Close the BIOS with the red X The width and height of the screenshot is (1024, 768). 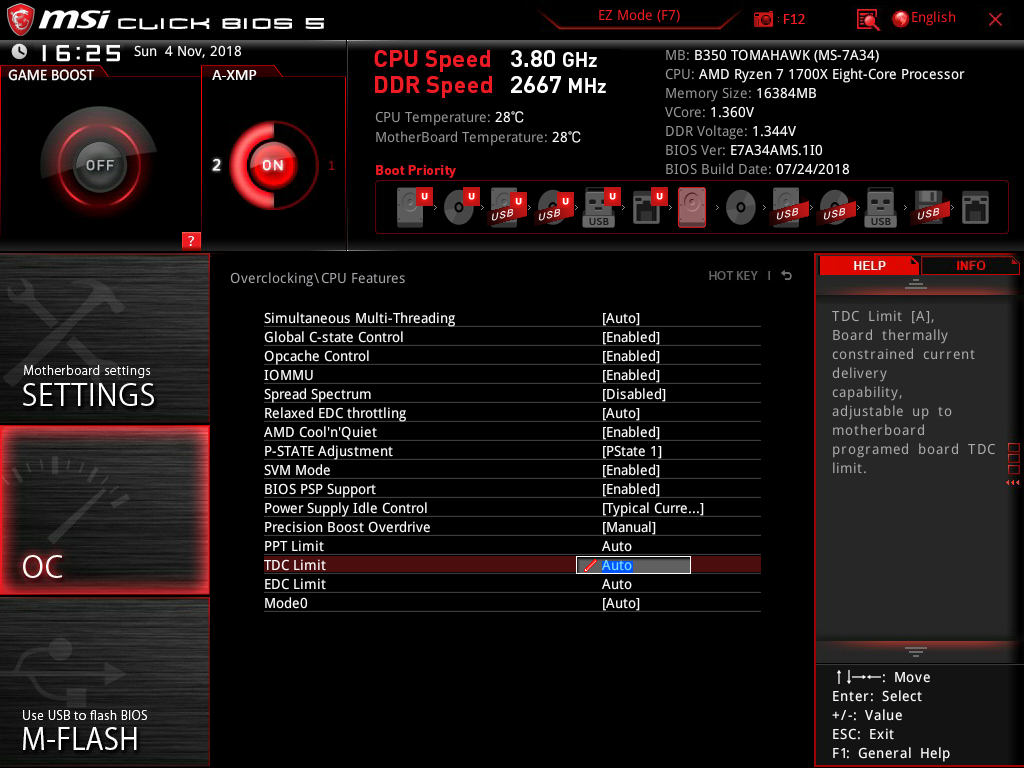point(995,19)
